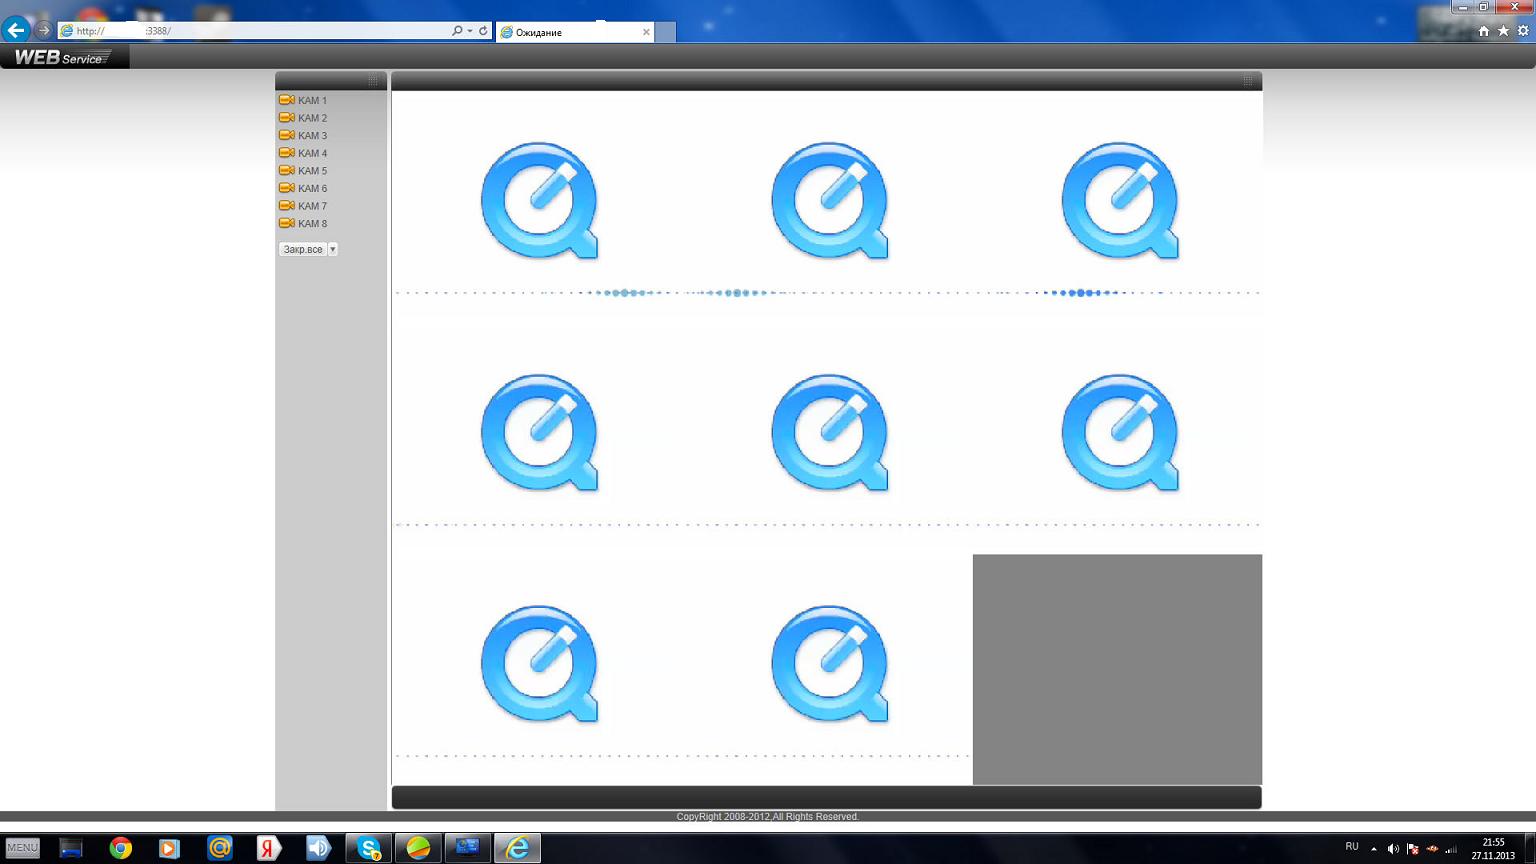The width and height of the screenshot is (1536, 864).
Task: Open the media player icon on taskbar
Action: 169,848
